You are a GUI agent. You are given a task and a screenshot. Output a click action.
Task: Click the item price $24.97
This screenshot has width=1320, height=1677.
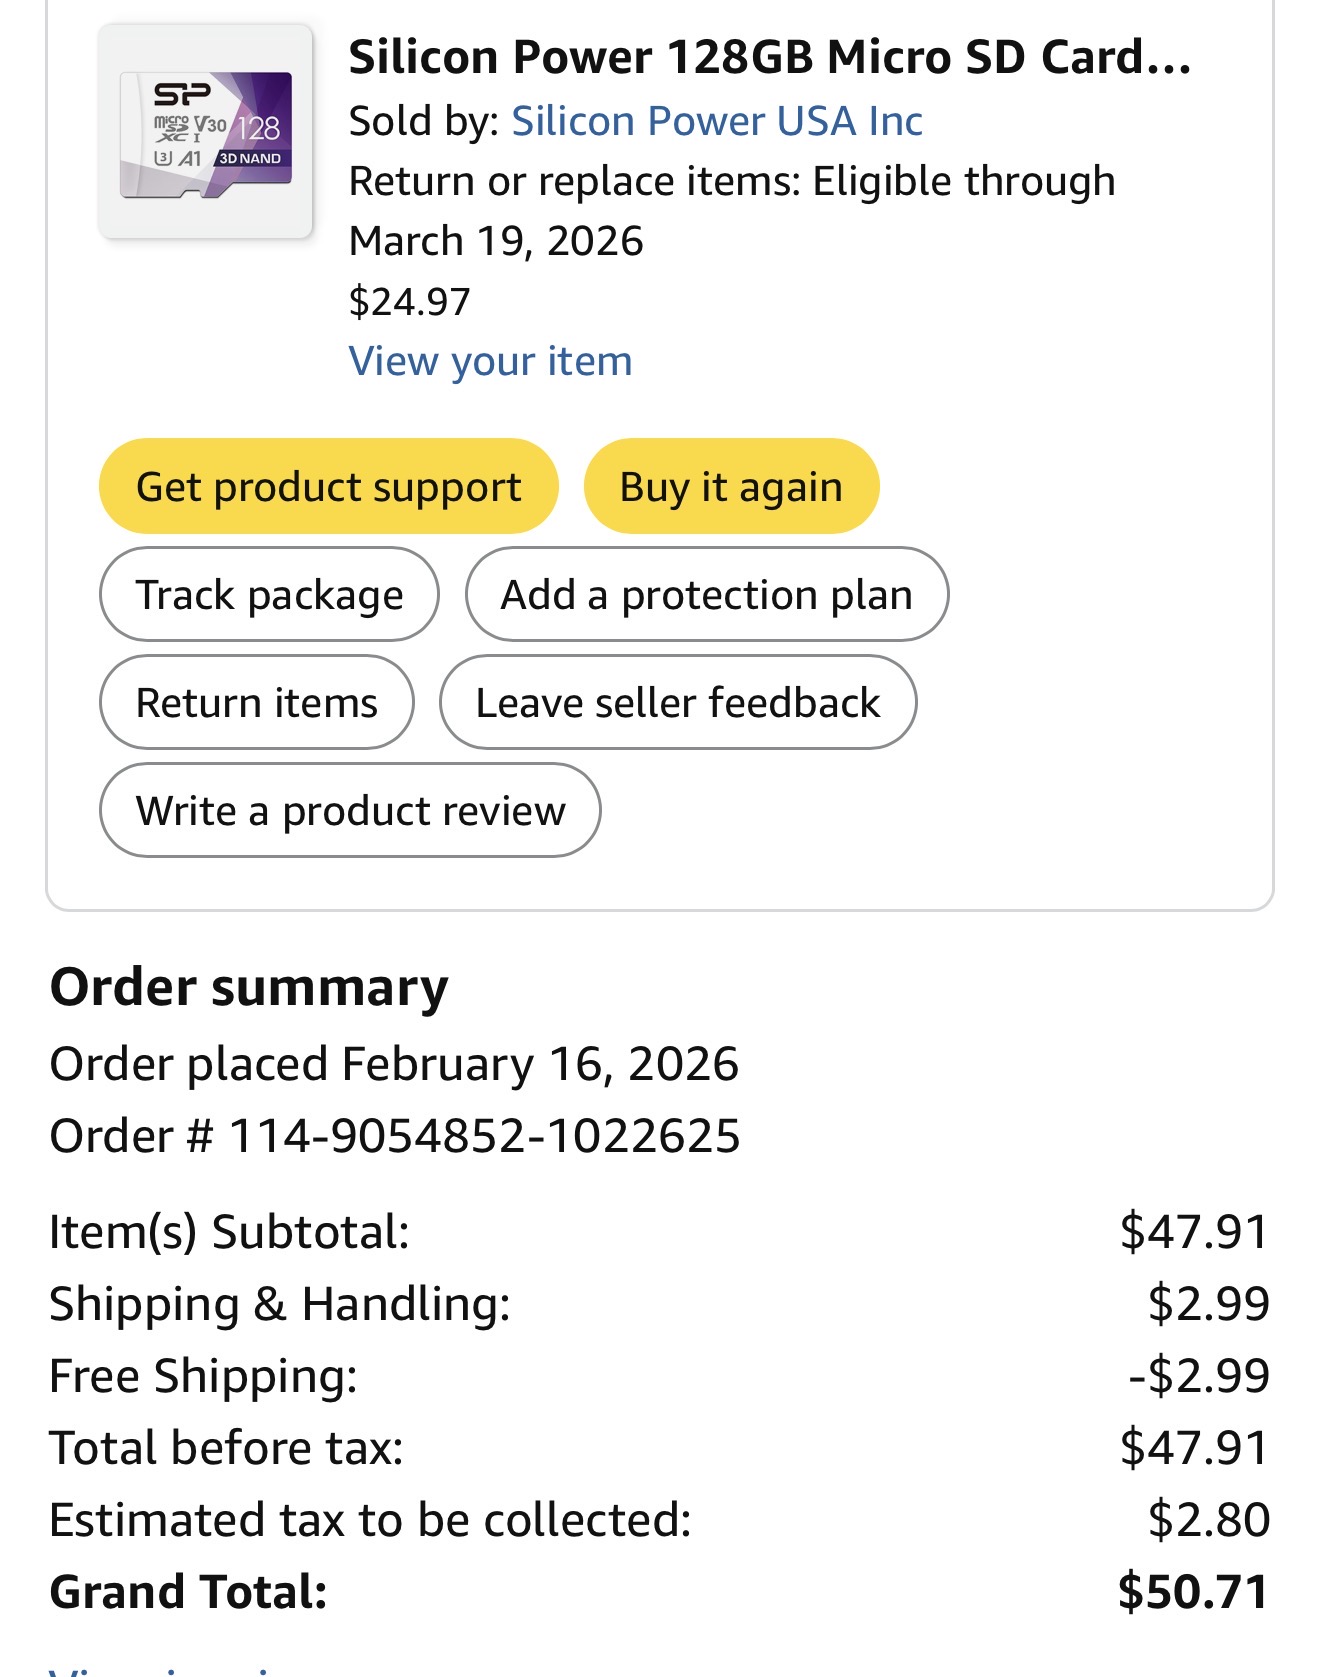click(x=409, y=301)
